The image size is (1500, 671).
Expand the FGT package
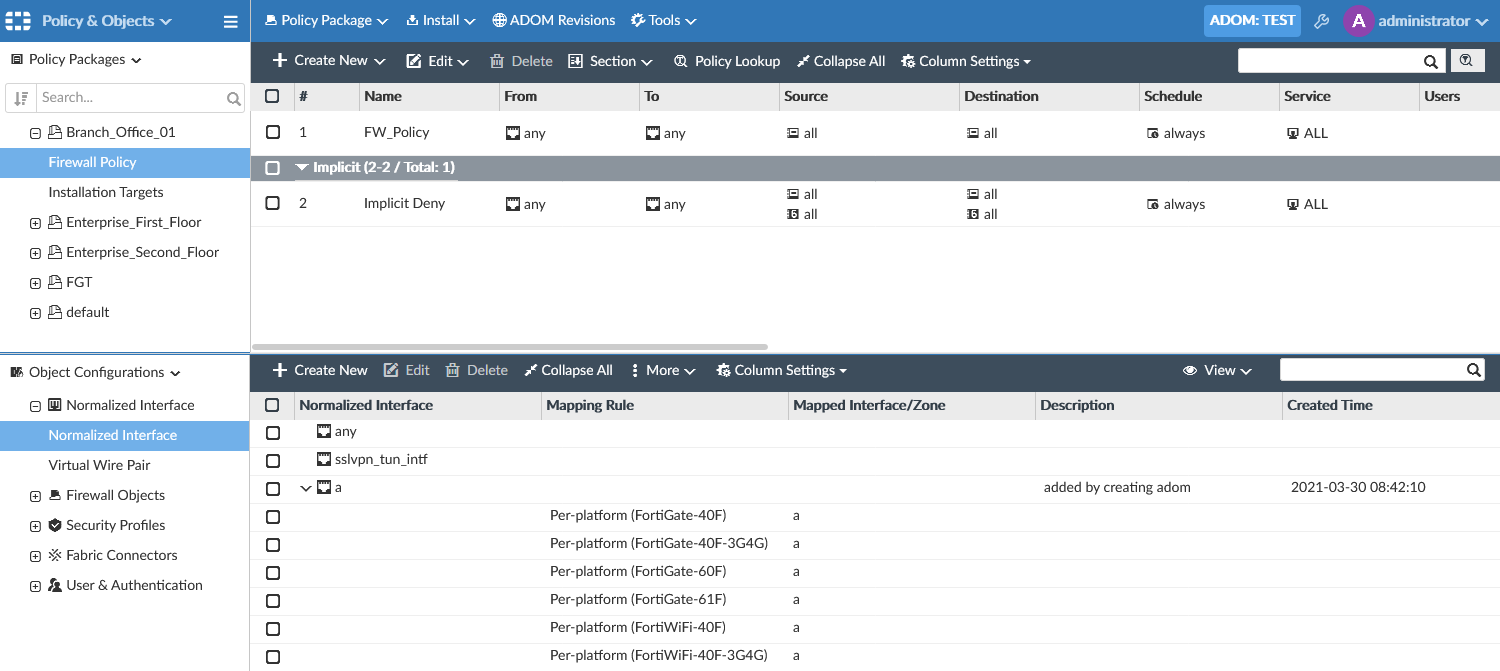pyautogui.click(x=35, y=283)
